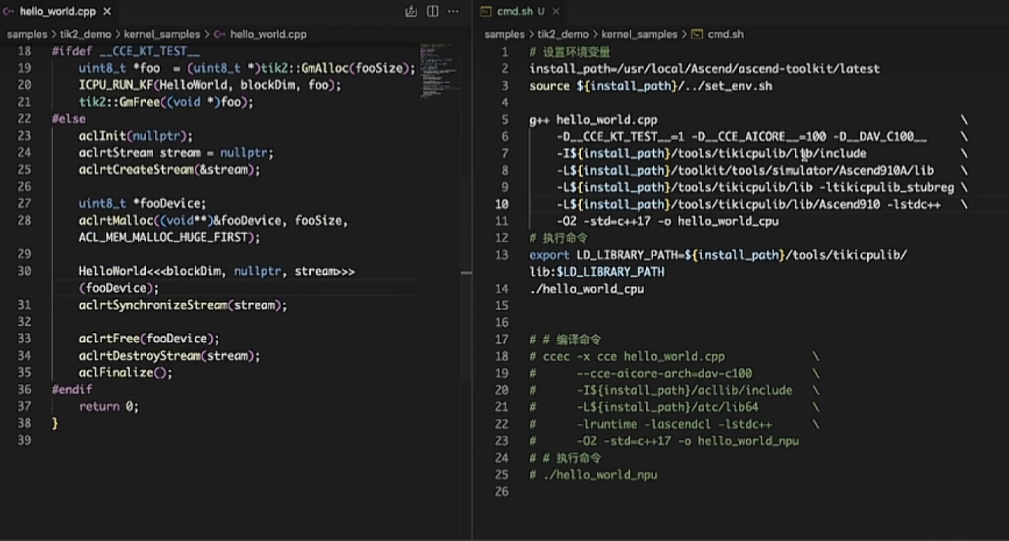Switch to the cmd.sh tab
Image resolution: width=1009 pixels, height=541 pixels.
pyautogui.click(x=521, y=11)
